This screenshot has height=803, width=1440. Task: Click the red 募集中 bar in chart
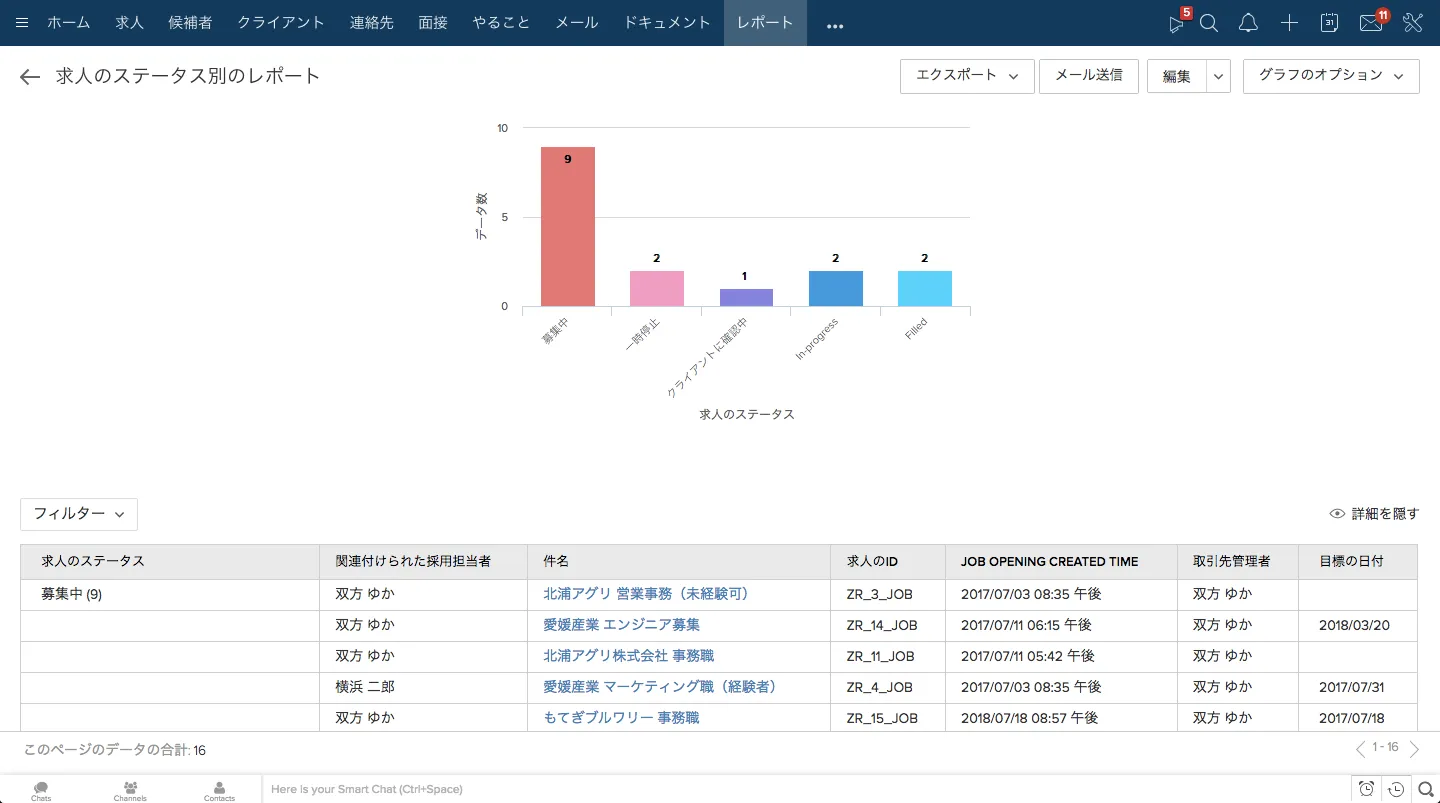click(567, 230)
